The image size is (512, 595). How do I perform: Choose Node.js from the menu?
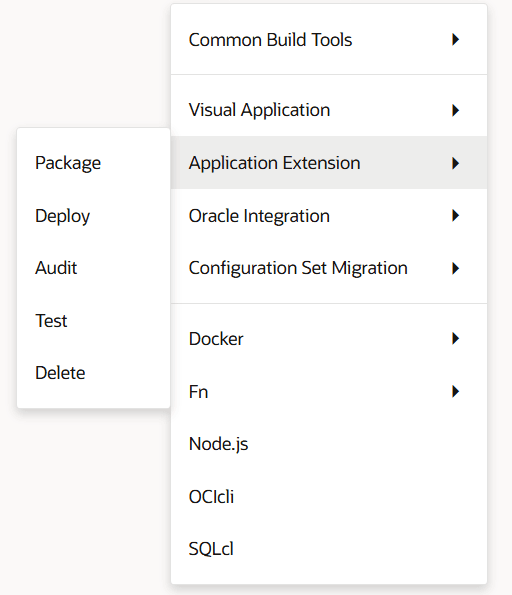tap(329, 444)
